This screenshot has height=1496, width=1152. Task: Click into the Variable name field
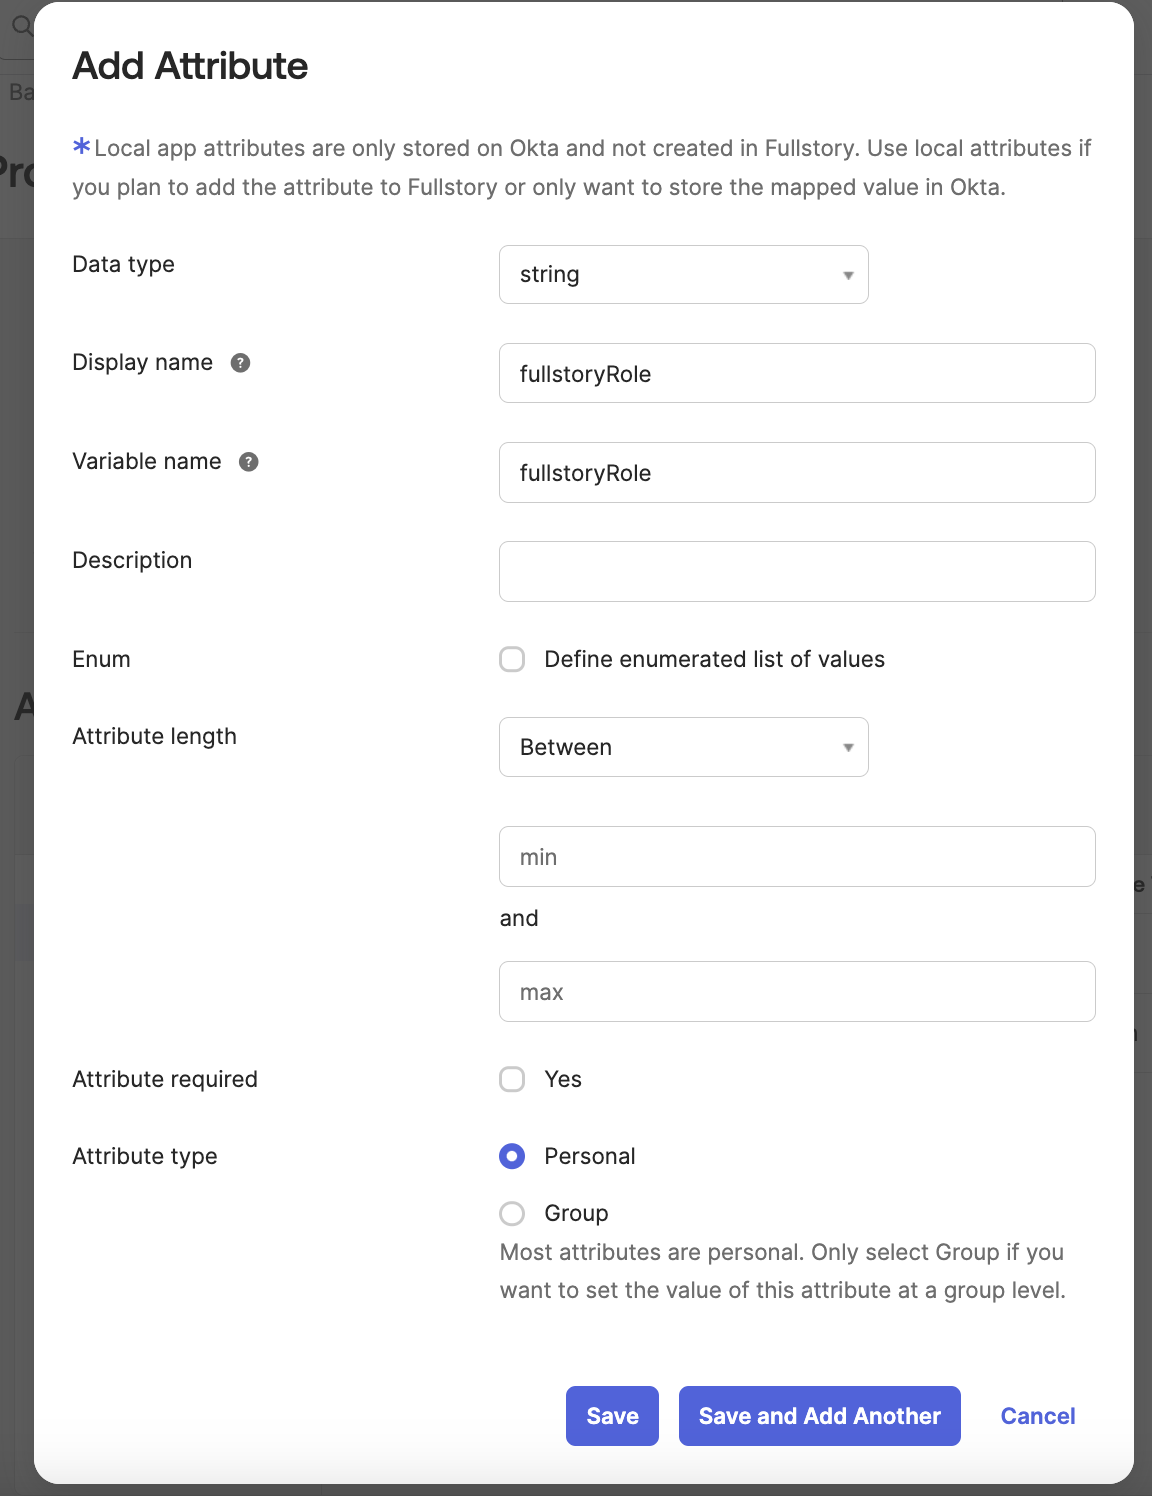coord(796,473)
